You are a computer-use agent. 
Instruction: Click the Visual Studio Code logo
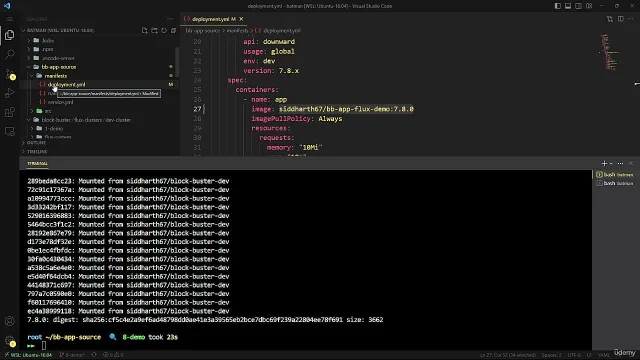[7, 6]
